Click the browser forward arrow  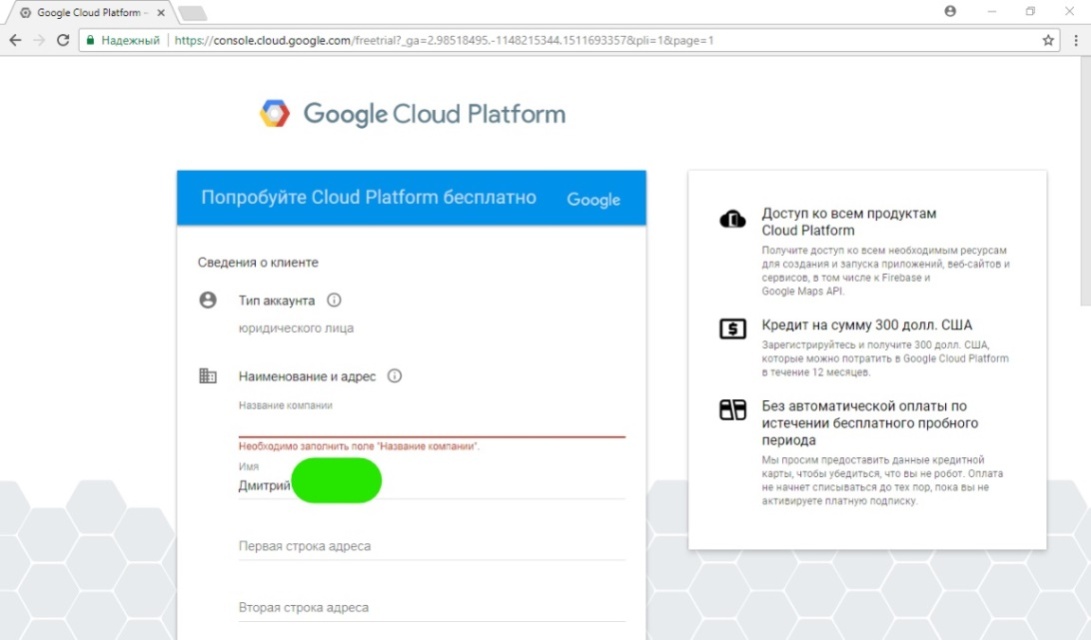point(39,40)
